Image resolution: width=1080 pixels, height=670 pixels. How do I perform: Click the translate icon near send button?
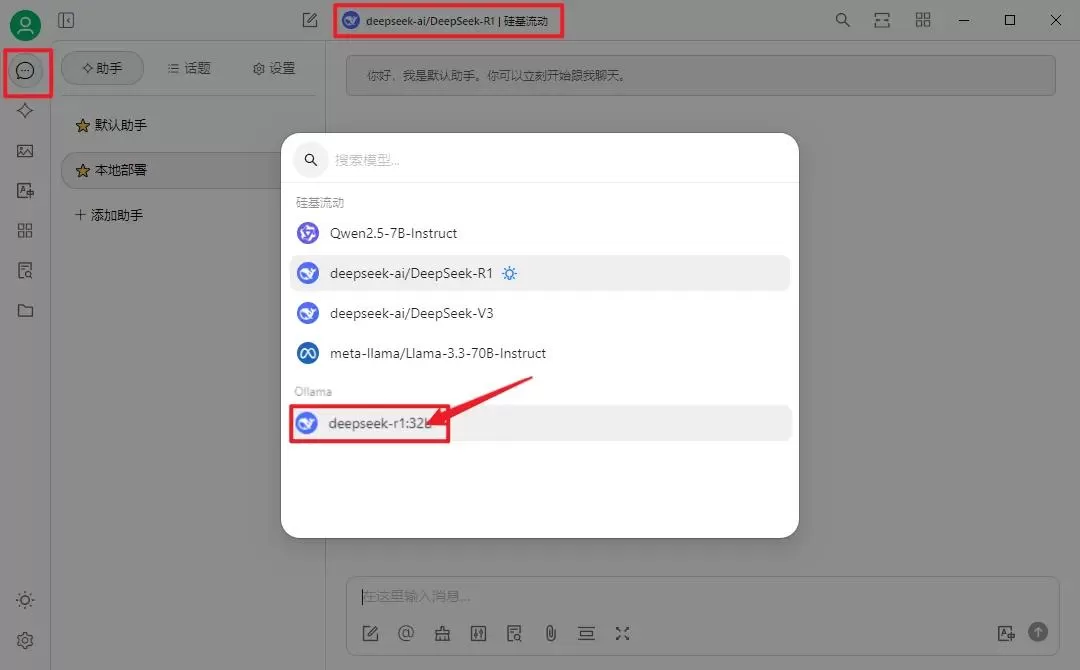pos(1006,634)
